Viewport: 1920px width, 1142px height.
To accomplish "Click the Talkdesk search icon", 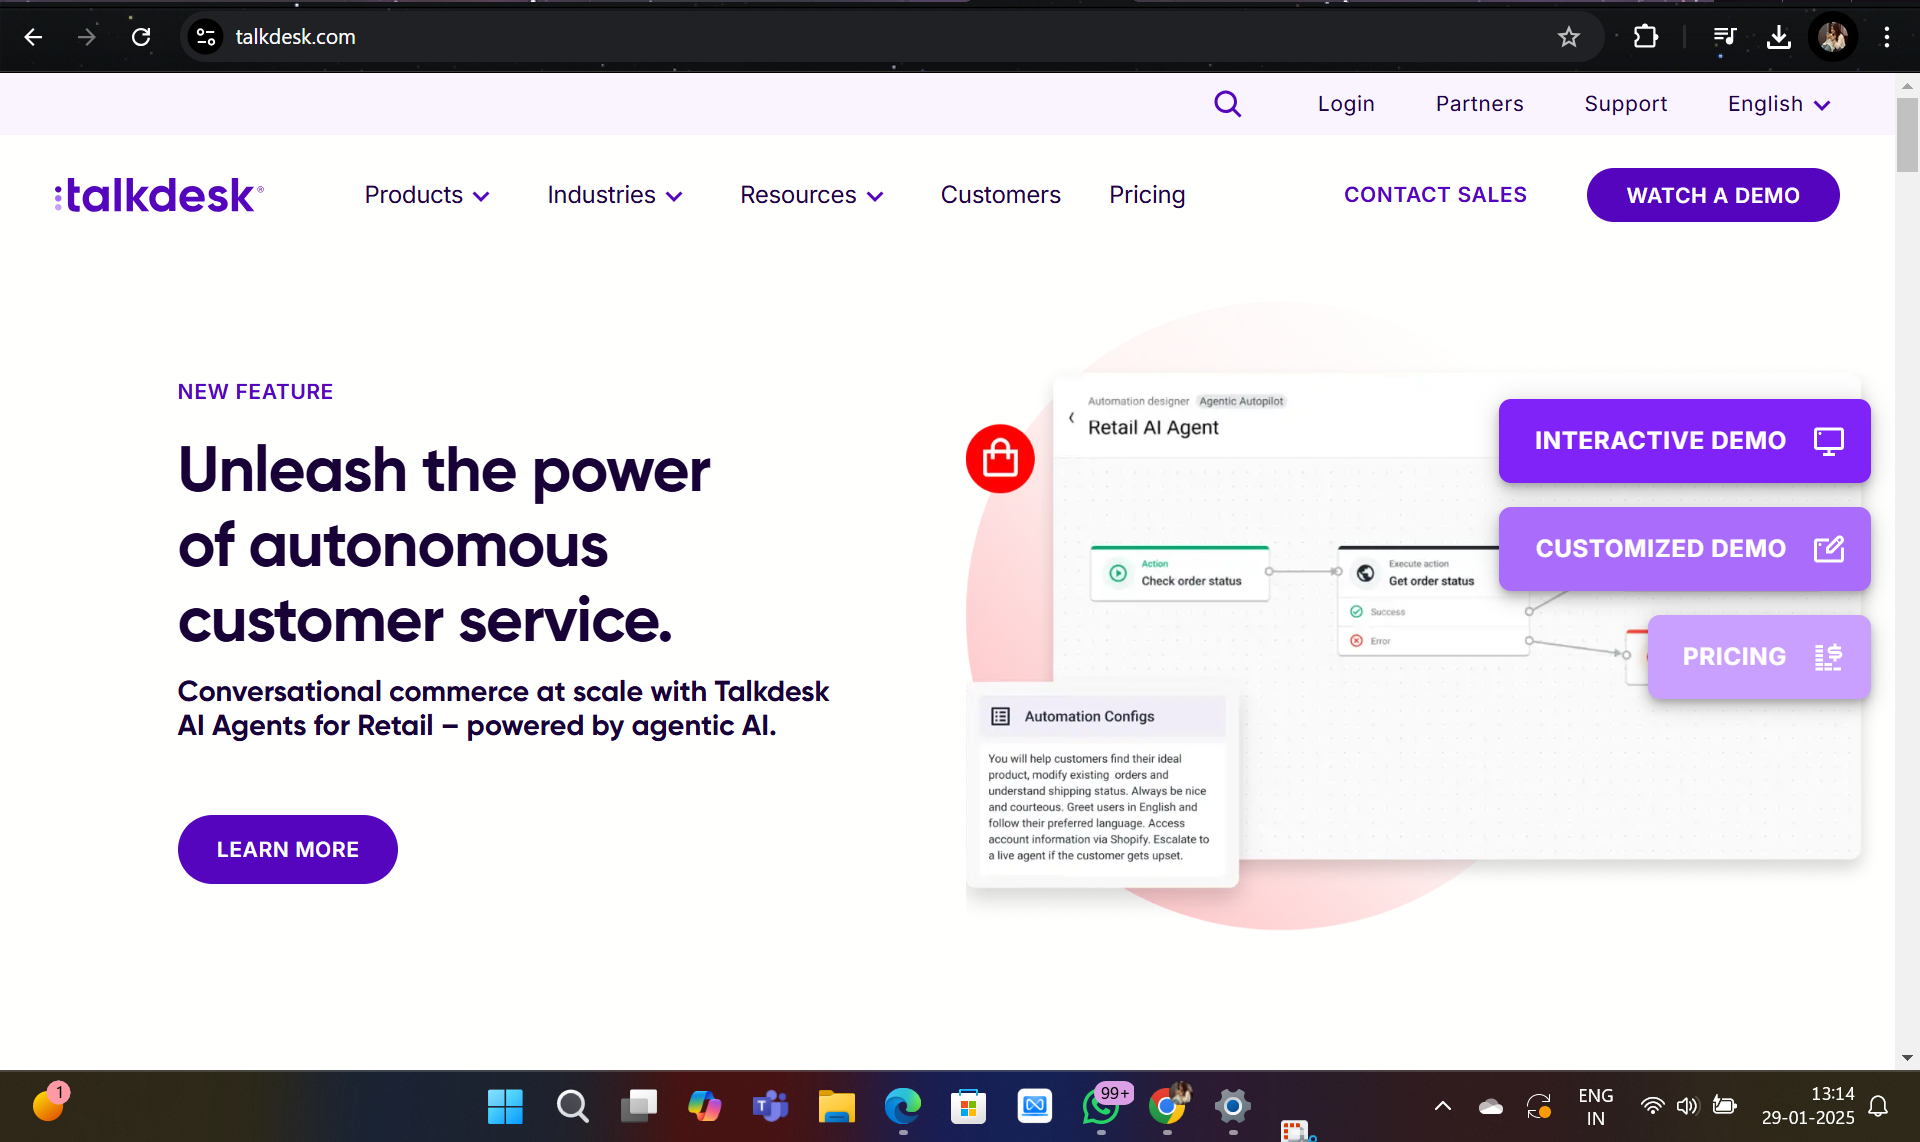I will (x=1227, y=103).
